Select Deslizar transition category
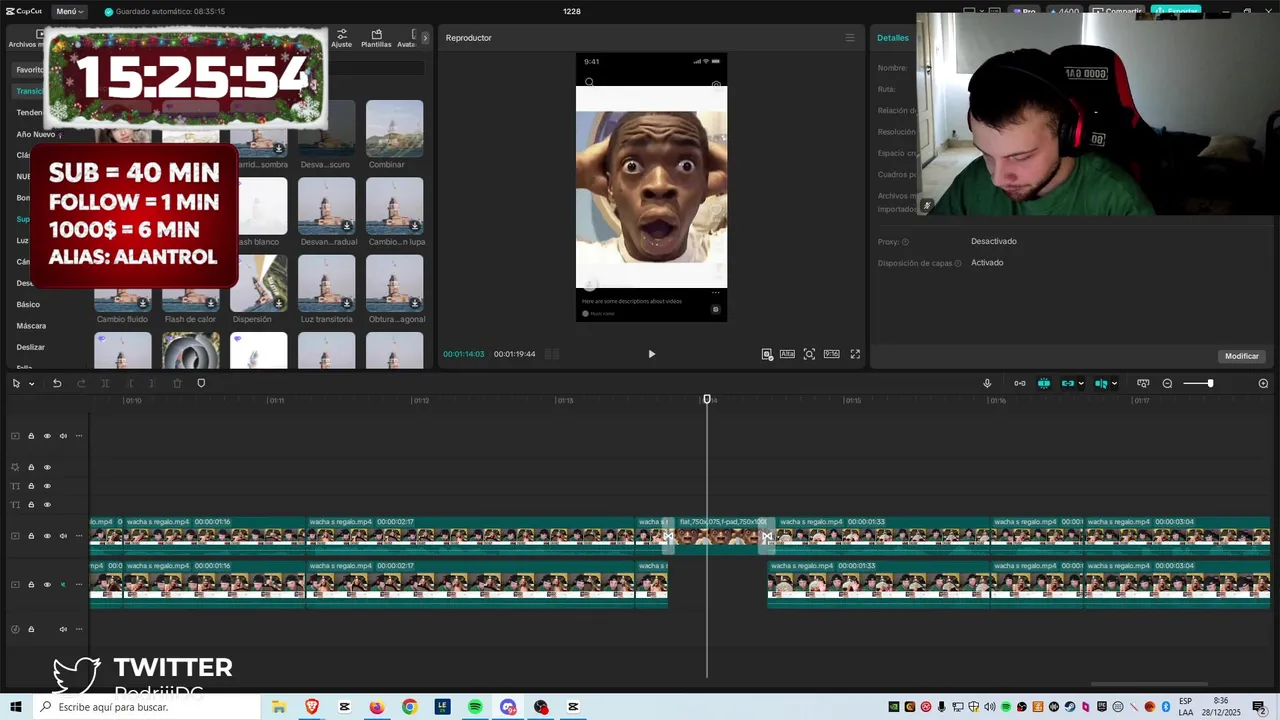Viewport: 1280px width, 720px height. pos(31,347)
